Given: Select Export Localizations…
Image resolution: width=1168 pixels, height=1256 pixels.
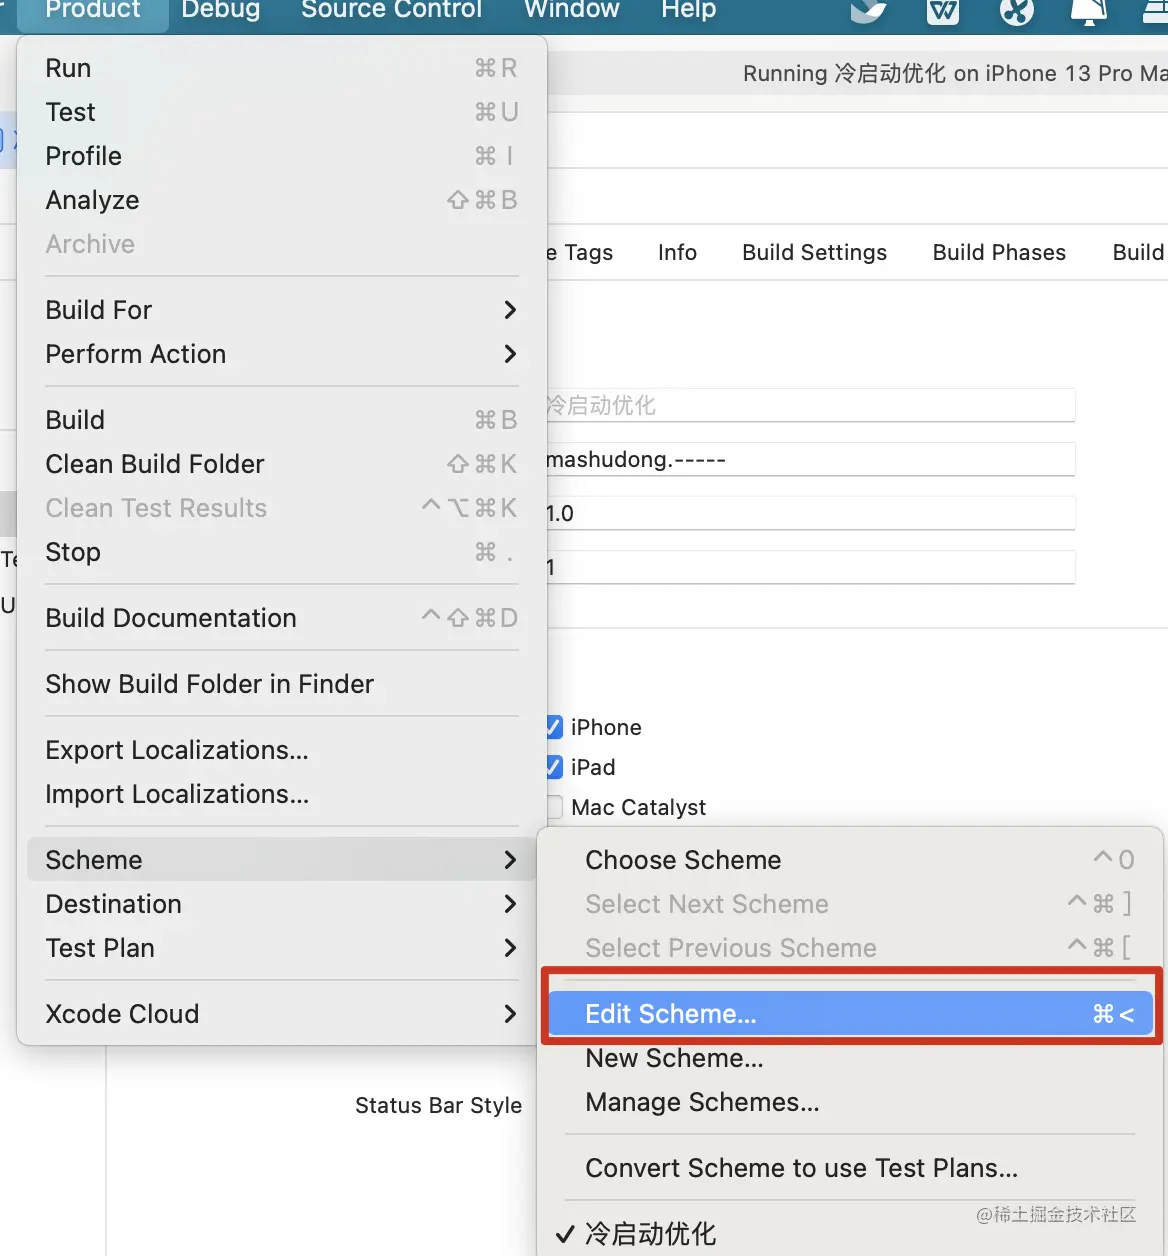Looking at the screenshot, I should [x=282, y=750].
